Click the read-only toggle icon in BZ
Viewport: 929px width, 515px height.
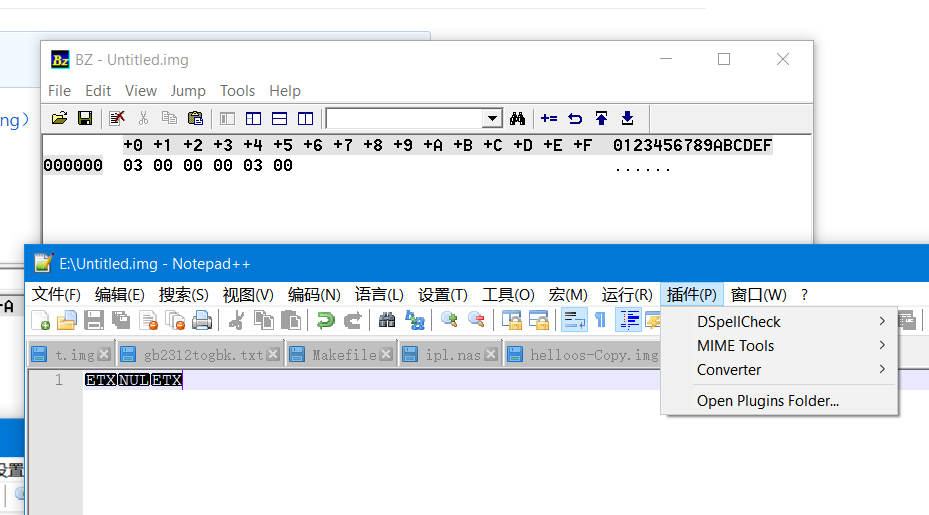tap(117, 119)
